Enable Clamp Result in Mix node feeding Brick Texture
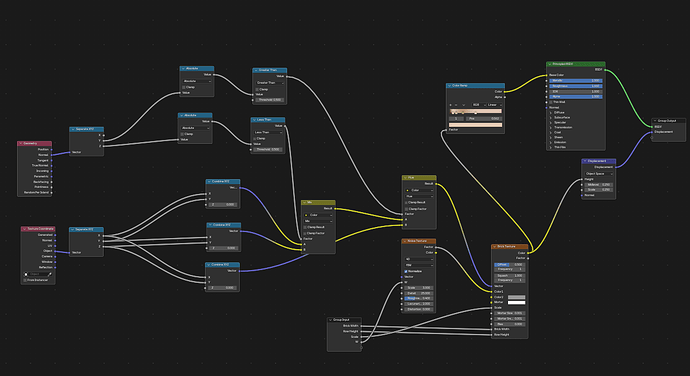The image size is (690, 376). [x=406, y=203]
